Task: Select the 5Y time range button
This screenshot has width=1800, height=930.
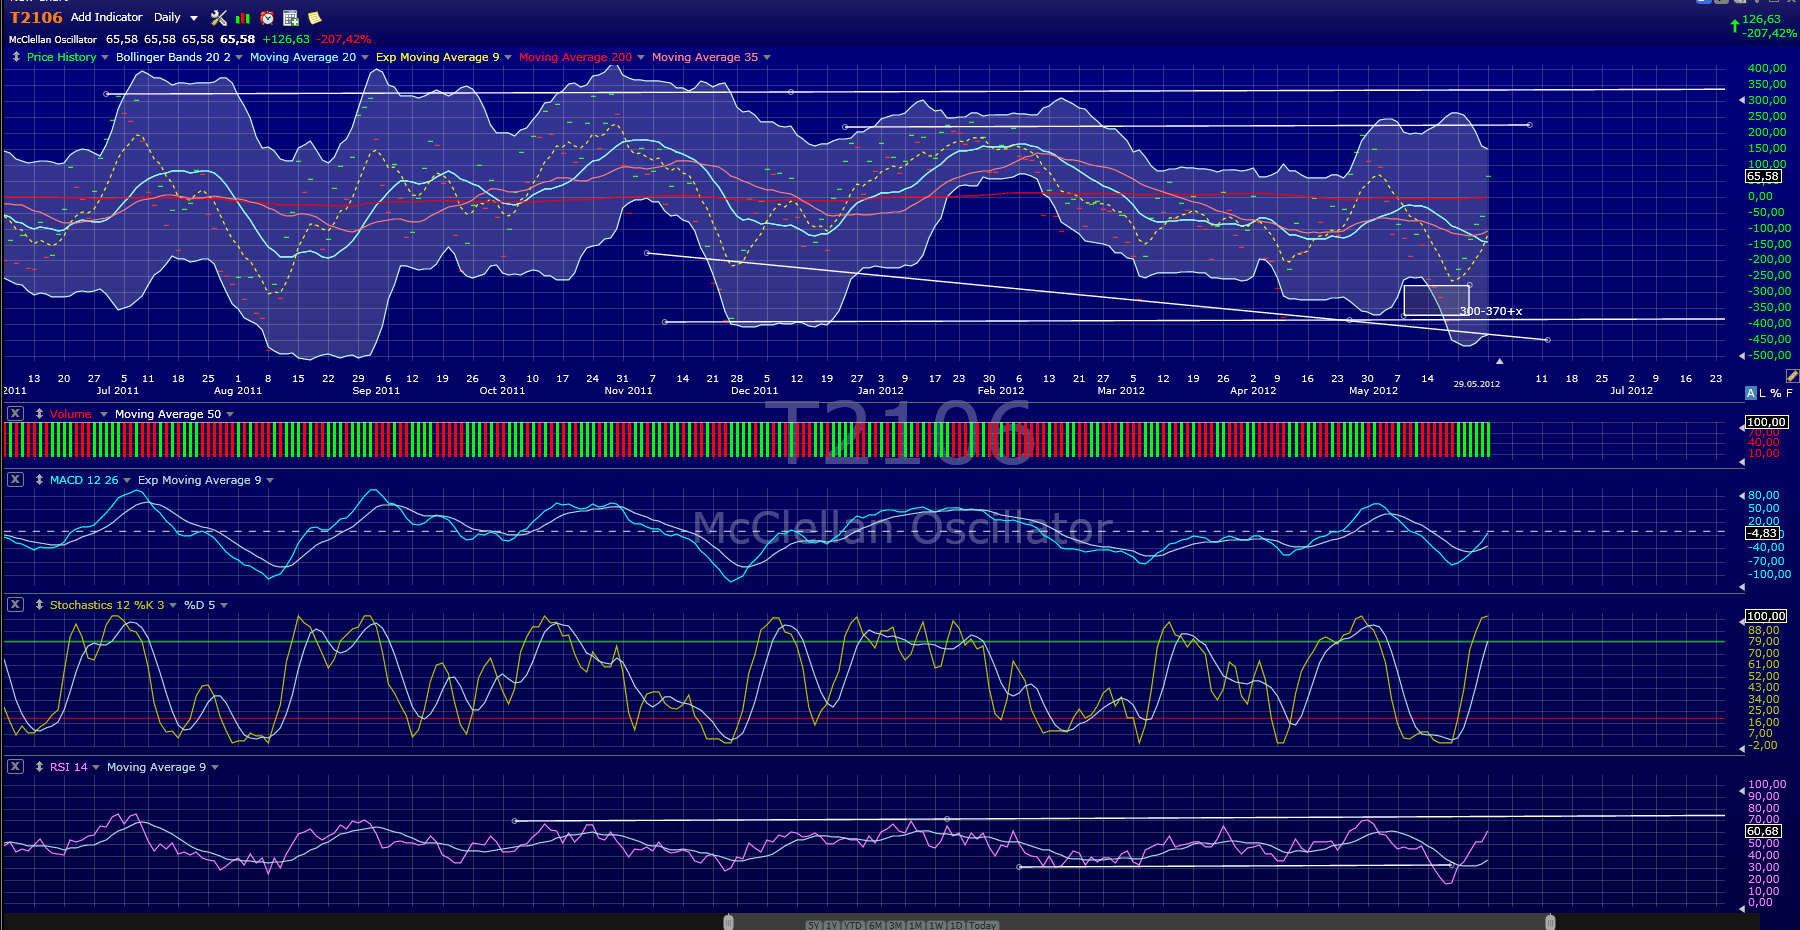Action: pos(814,925)
